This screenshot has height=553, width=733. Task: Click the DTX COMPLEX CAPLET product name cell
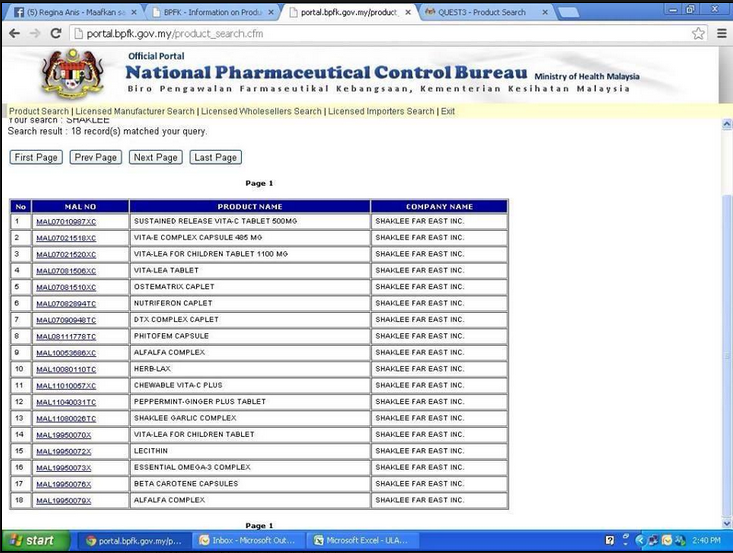[x=250, y=320]
